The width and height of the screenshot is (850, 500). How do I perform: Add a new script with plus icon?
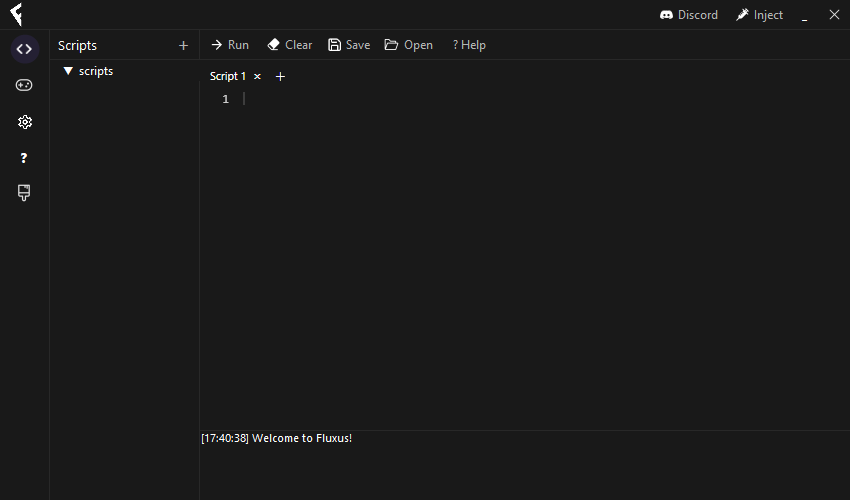click(183, 45)
